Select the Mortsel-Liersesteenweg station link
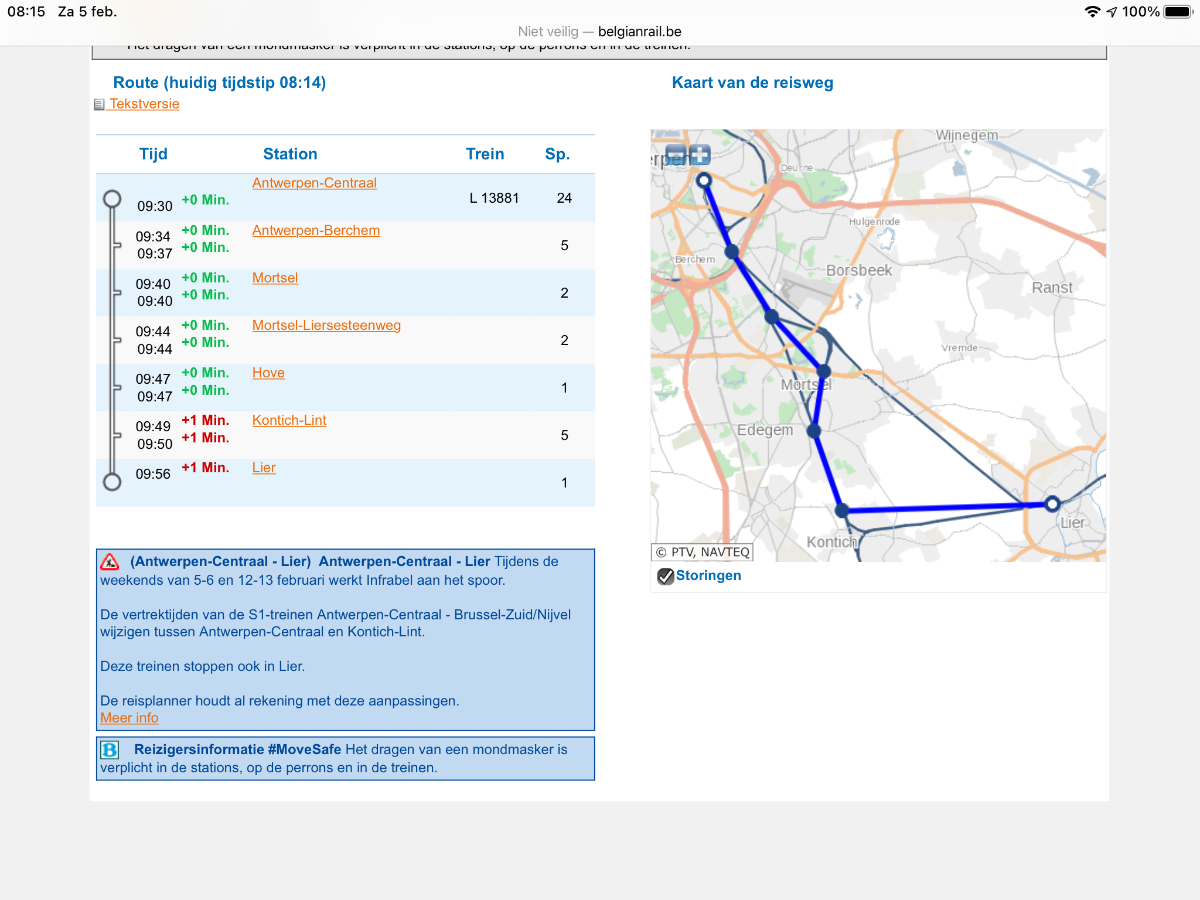1200x900 pixels. [x=326, y=326]
